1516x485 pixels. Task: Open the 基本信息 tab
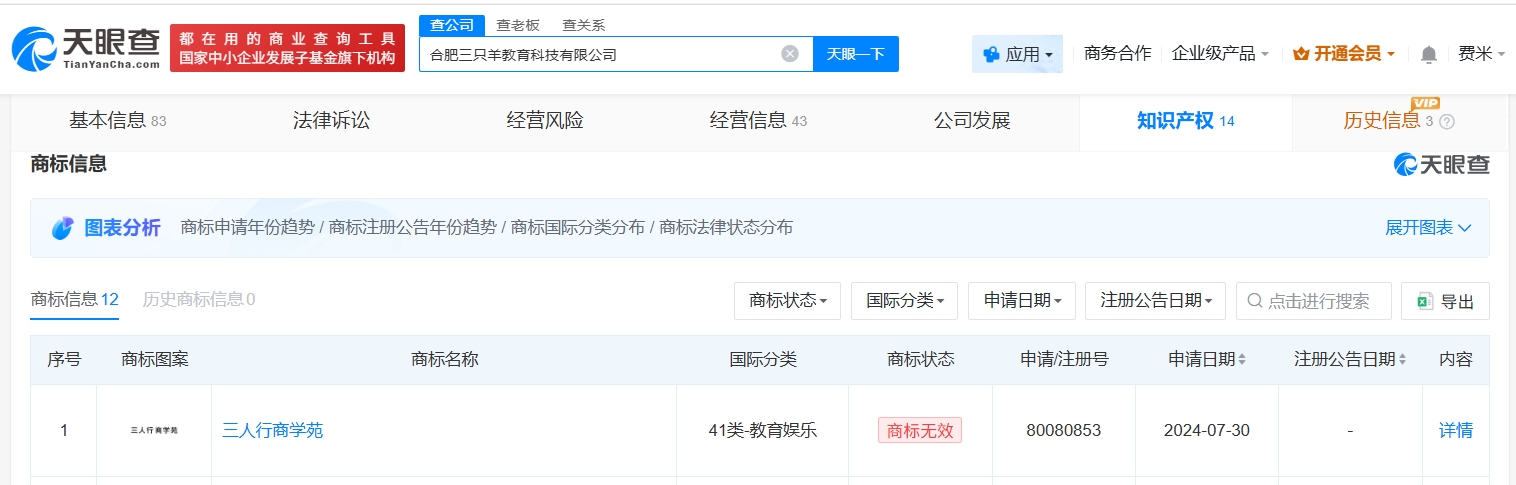coord(117,121)
